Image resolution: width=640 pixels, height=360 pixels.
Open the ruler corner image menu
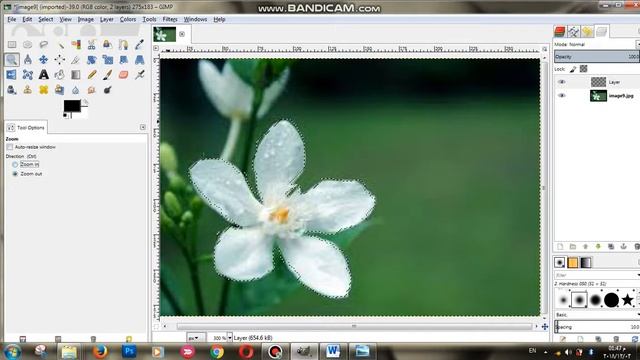[x=156, y=49]
